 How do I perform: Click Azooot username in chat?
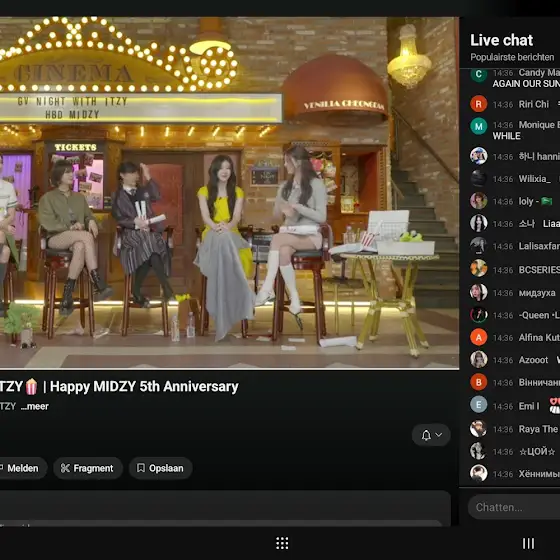click(533, 360)
